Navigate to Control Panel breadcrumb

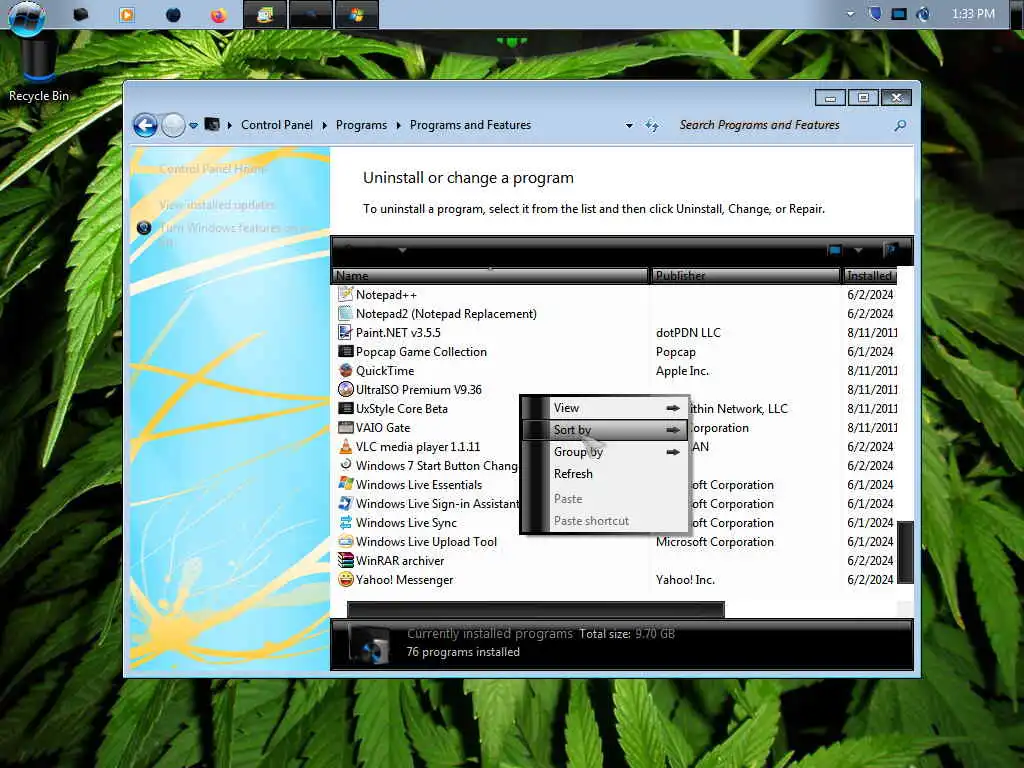[x=277, y=125]
